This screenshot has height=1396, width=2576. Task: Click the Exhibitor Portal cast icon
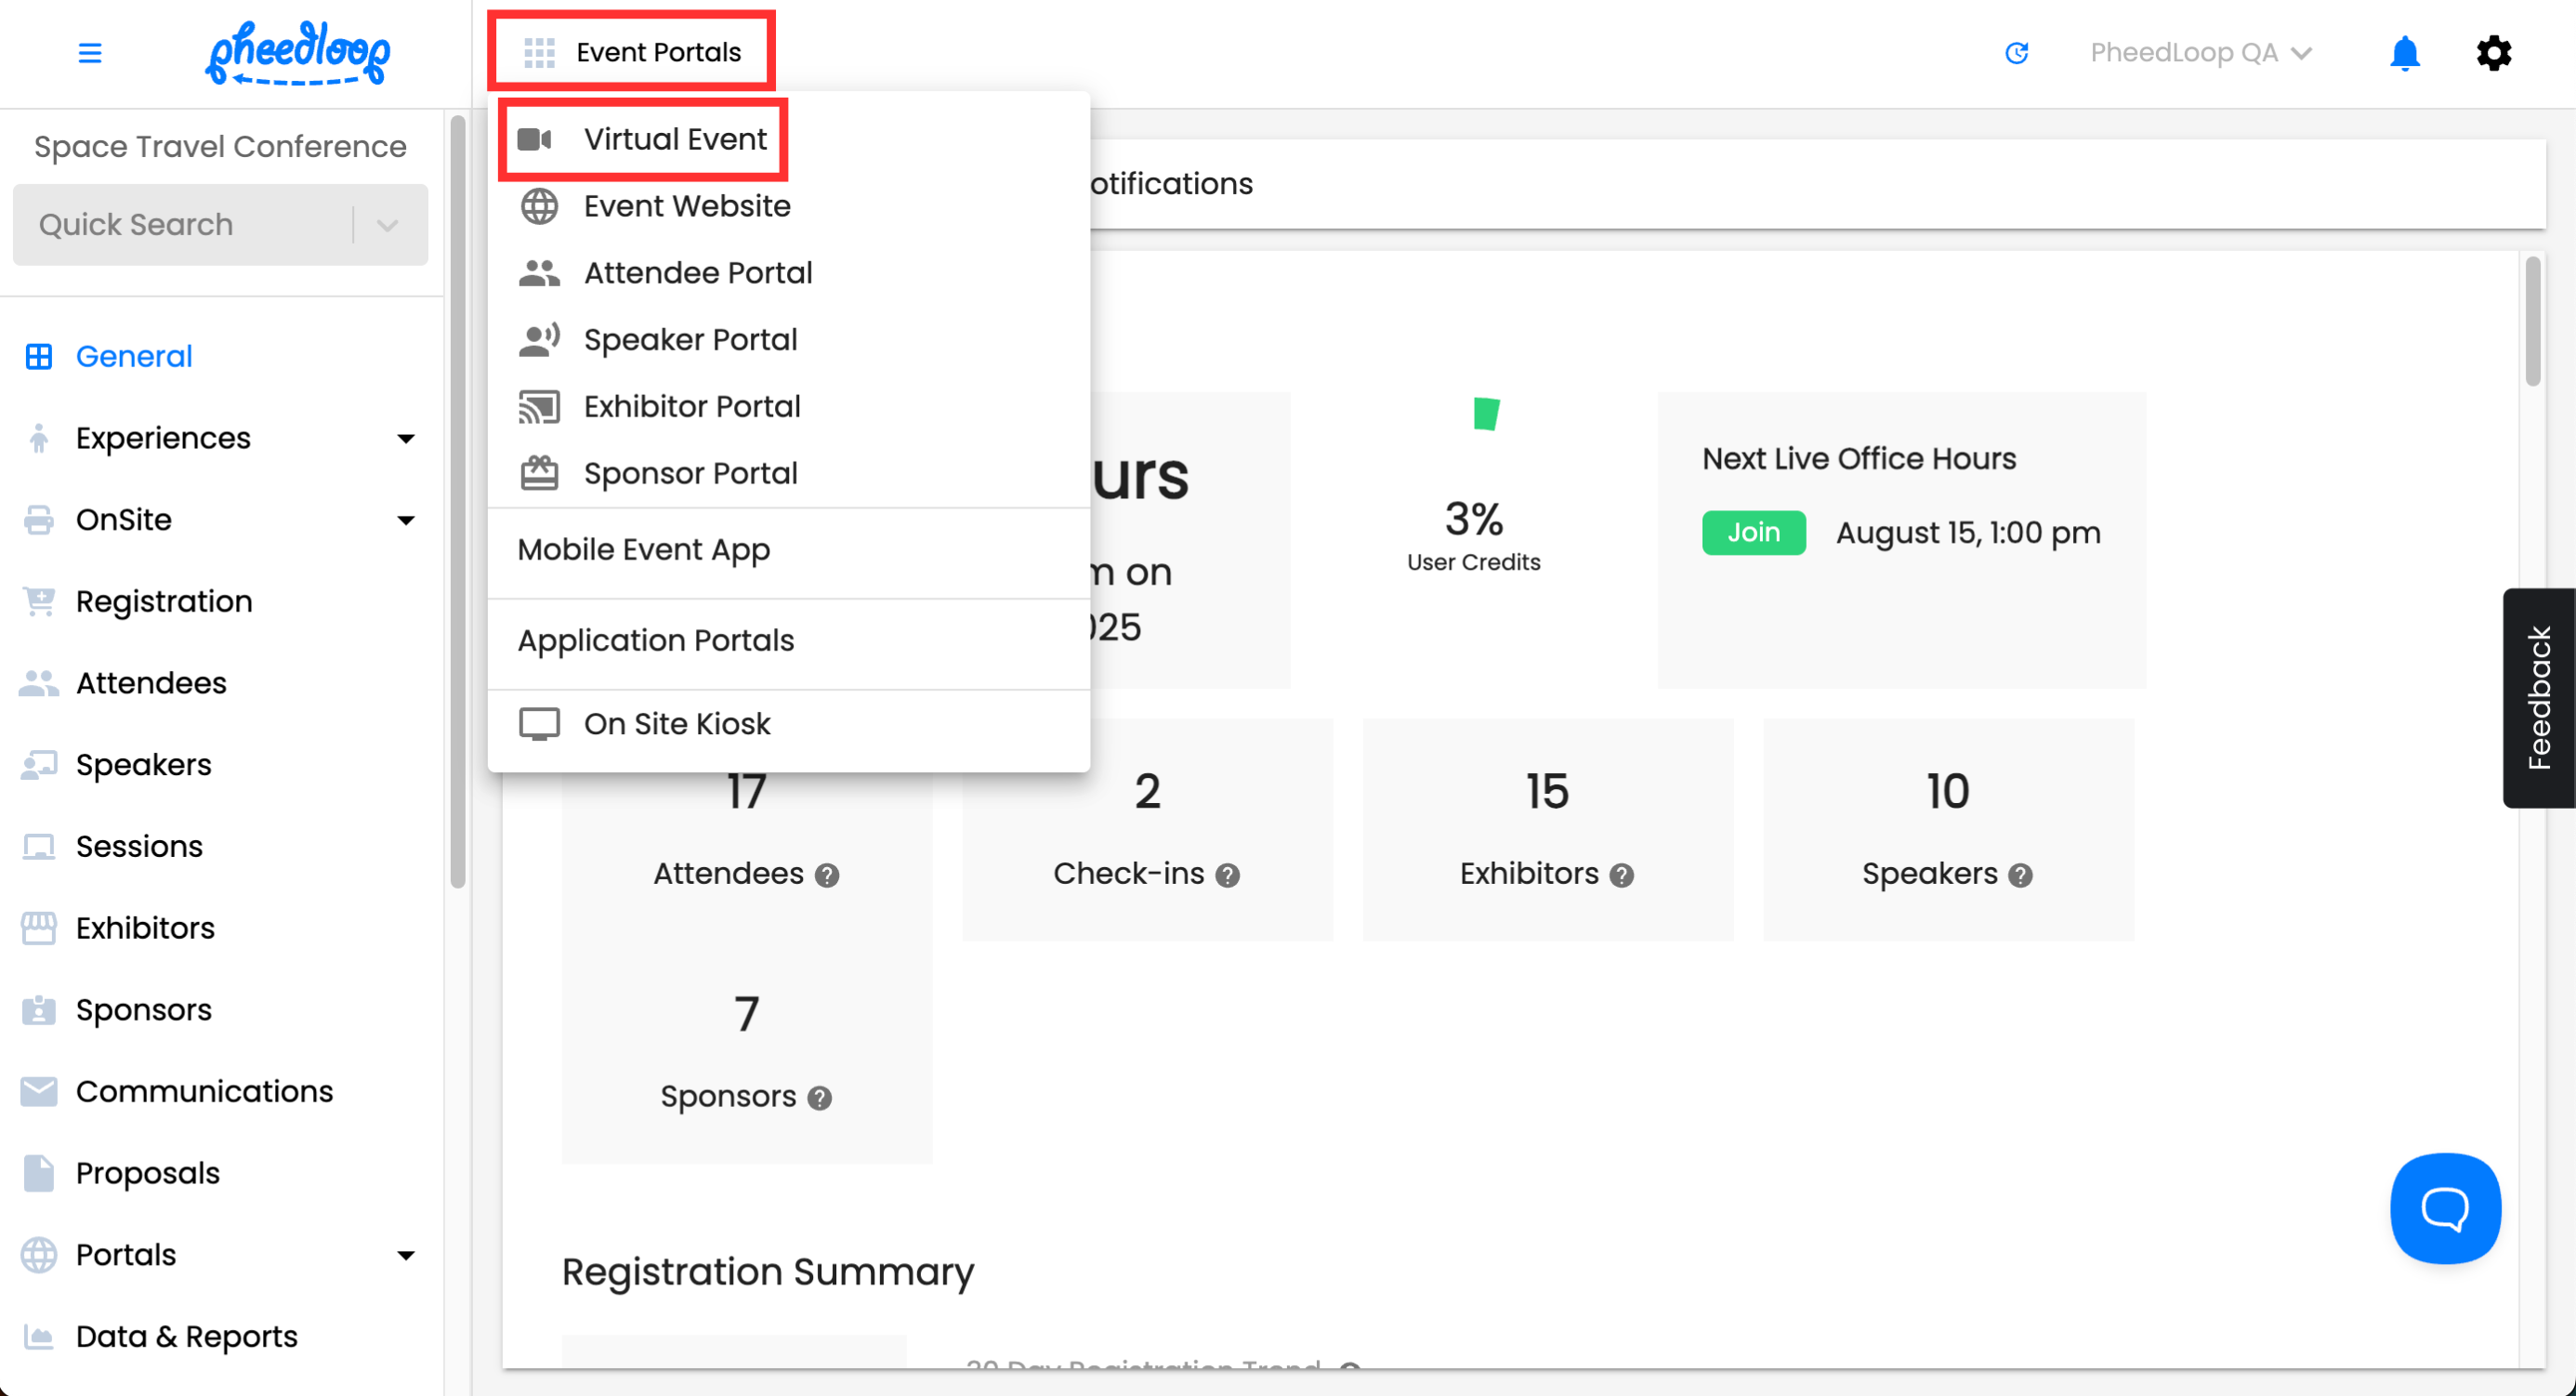click(539, 407)
